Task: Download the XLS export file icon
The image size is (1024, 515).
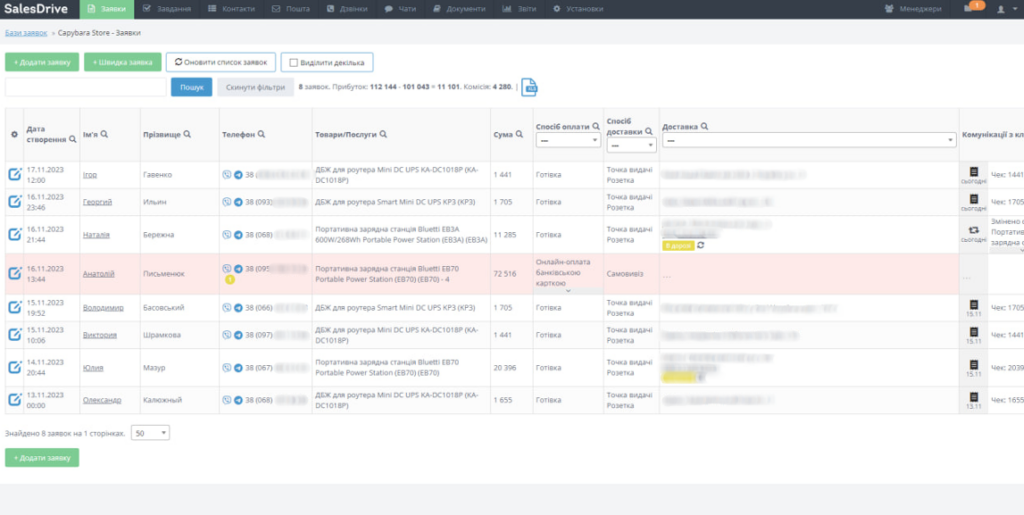Action: [530, 88]
